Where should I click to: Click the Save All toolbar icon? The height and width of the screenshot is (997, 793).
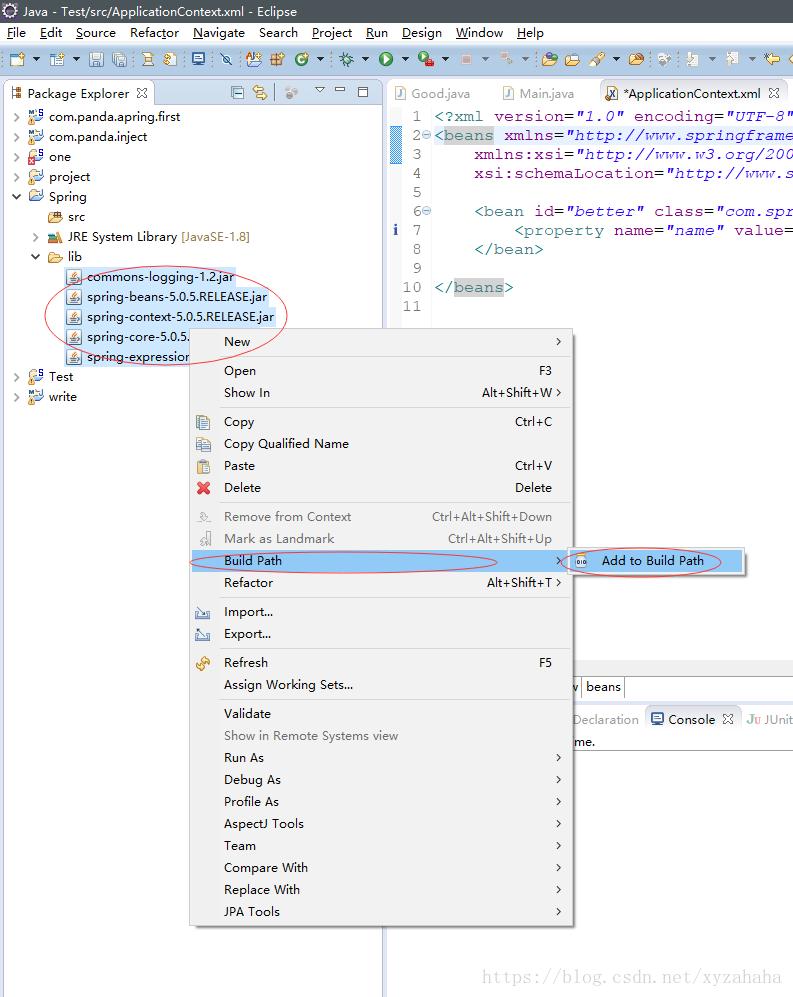[119, 59]
